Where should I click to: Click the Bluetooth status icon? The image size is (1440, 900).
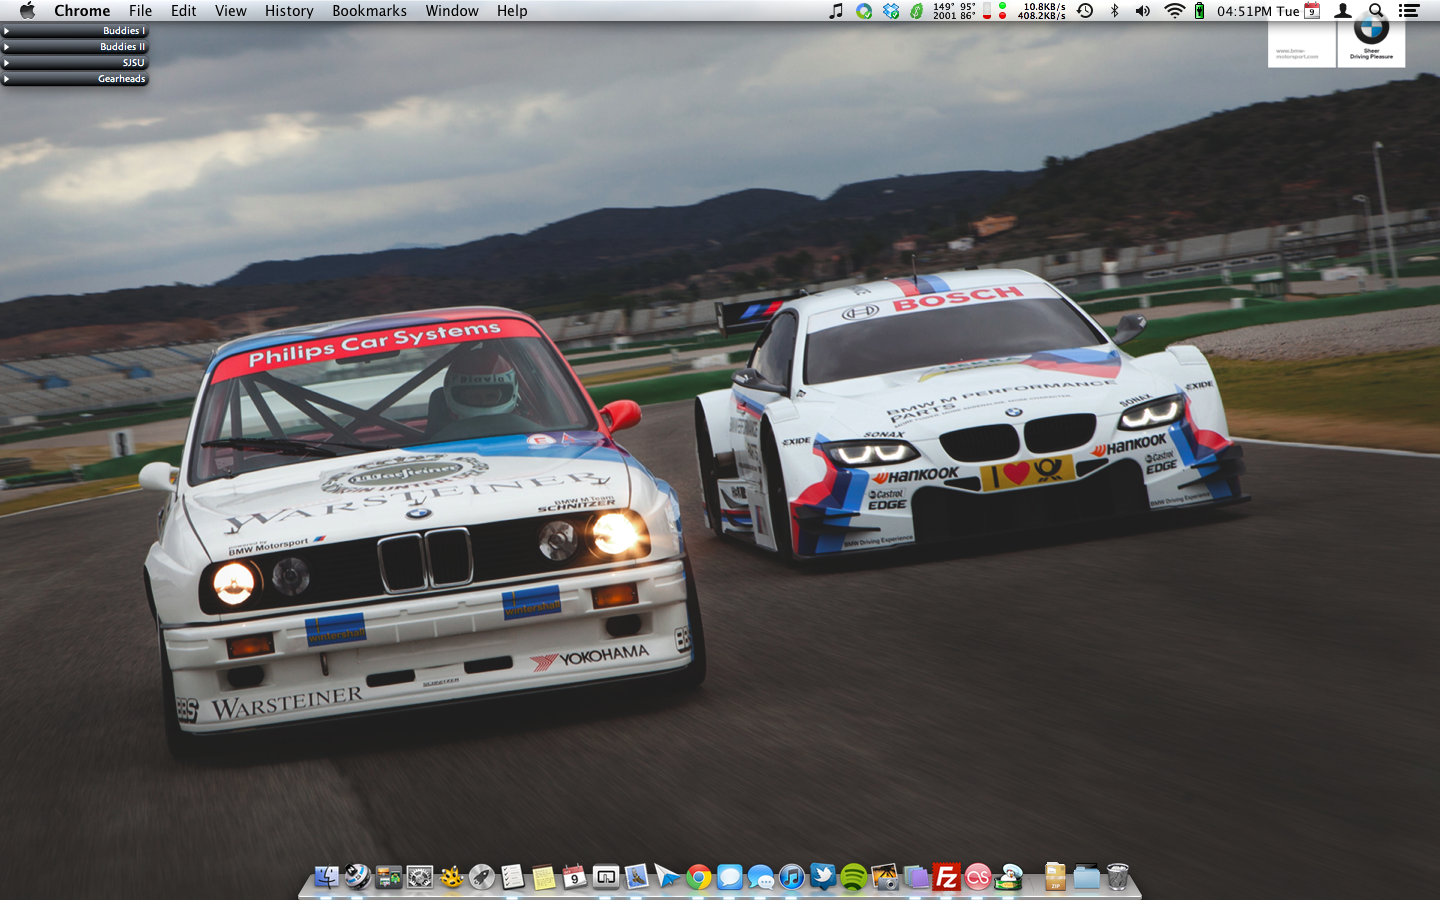click(1114, 11)
